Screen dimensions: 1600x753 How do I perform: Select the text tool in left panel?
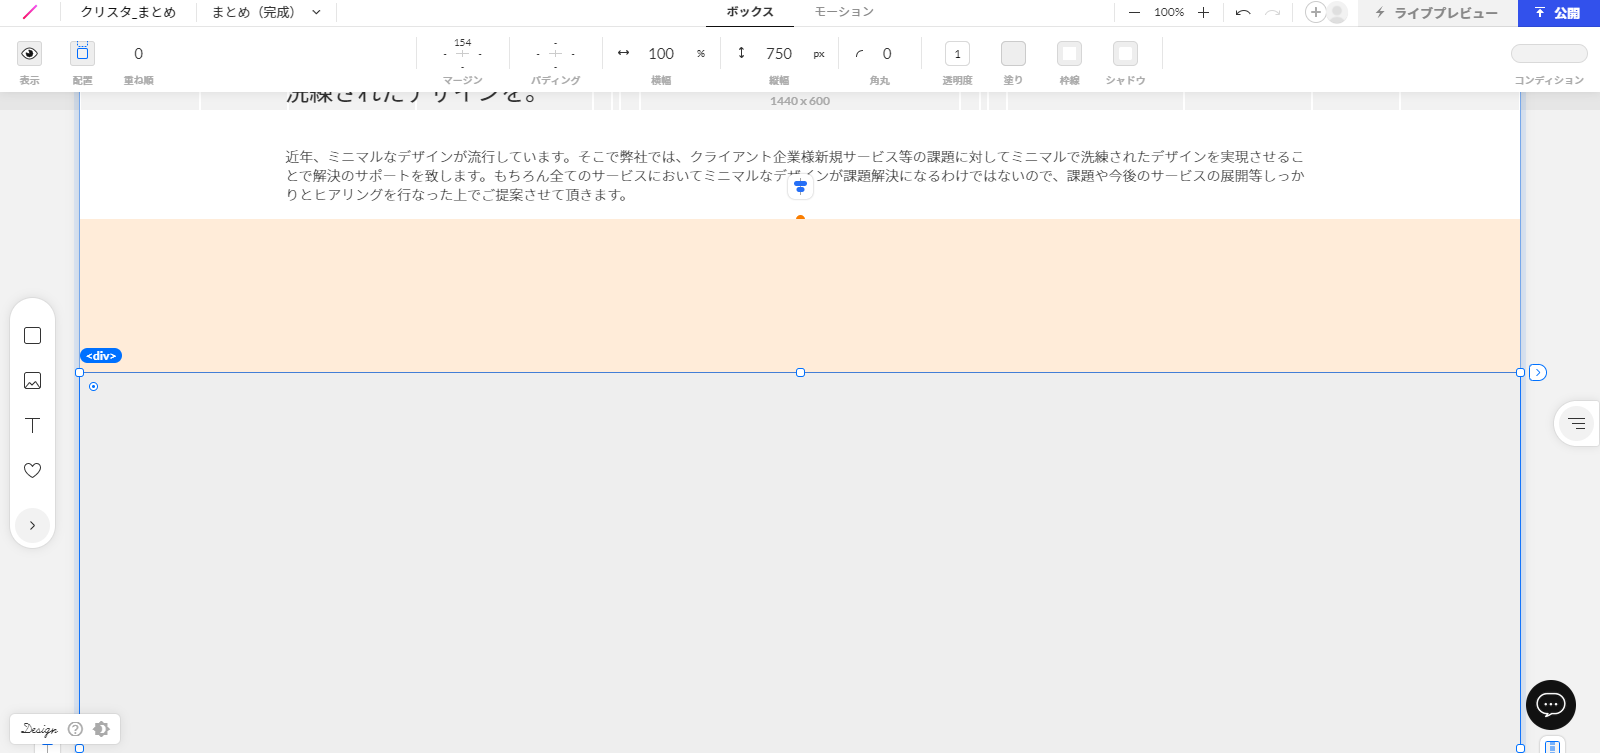point(32,425)
